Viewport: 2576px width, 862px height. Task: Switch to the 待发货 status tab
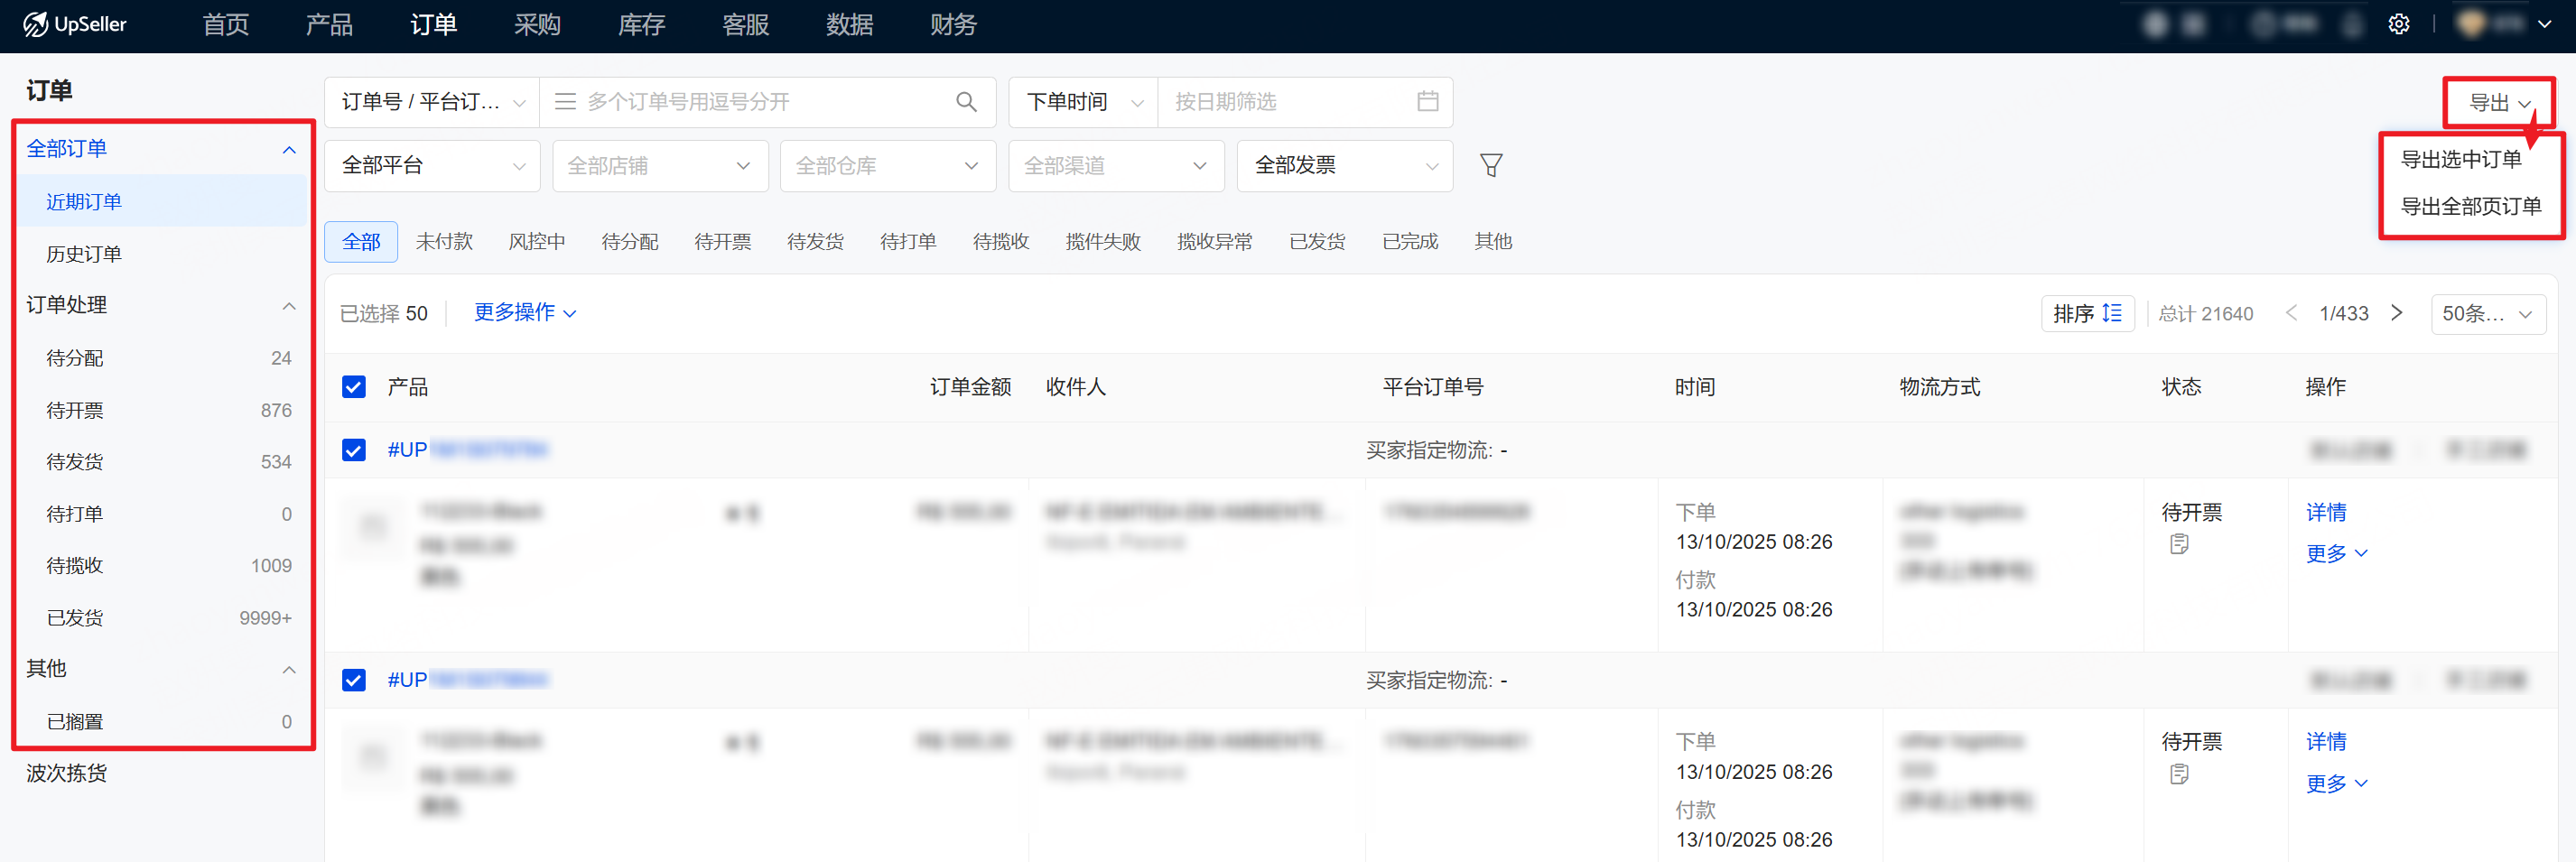(814, 242)
